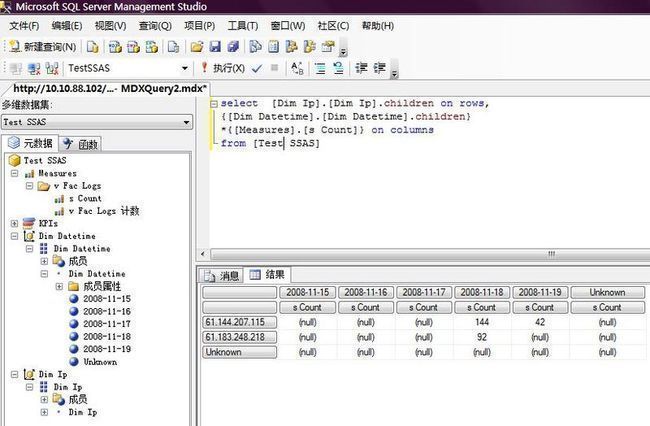
Task: Click the 61.144.207.115 row header
Action: pos(239,322)
